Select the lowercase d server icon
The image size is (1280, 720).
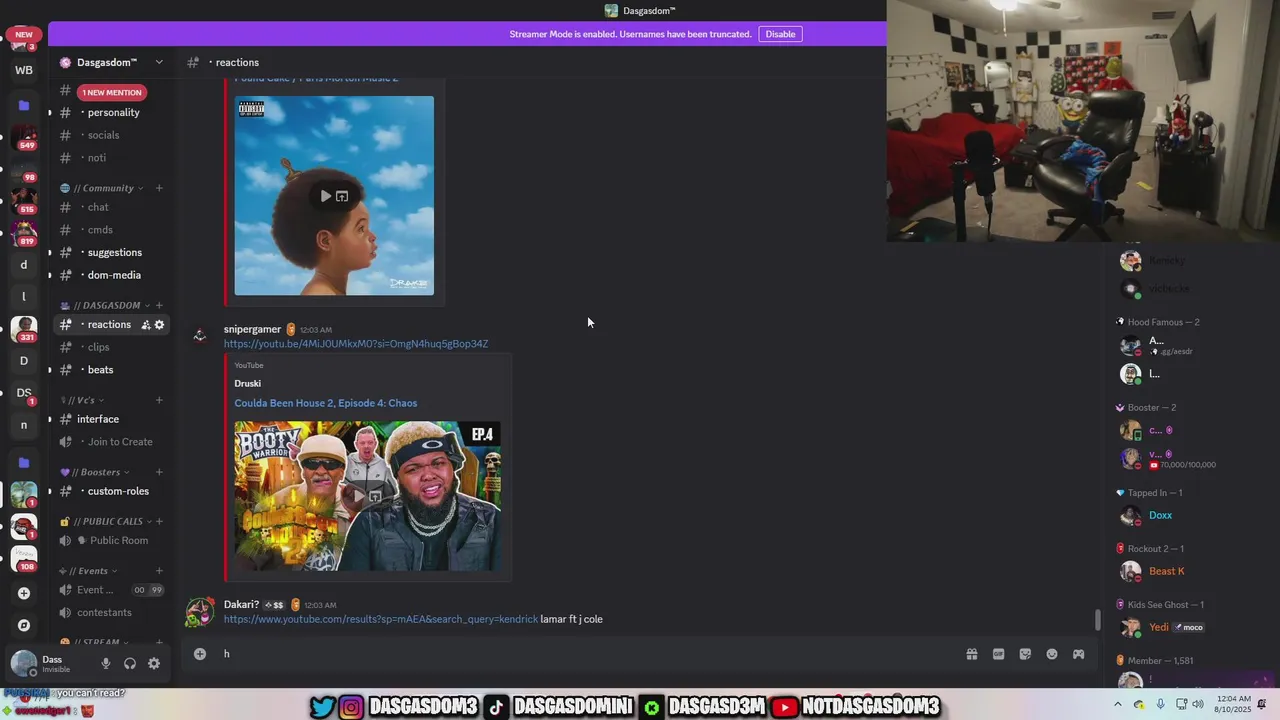[x=24, y=265]
